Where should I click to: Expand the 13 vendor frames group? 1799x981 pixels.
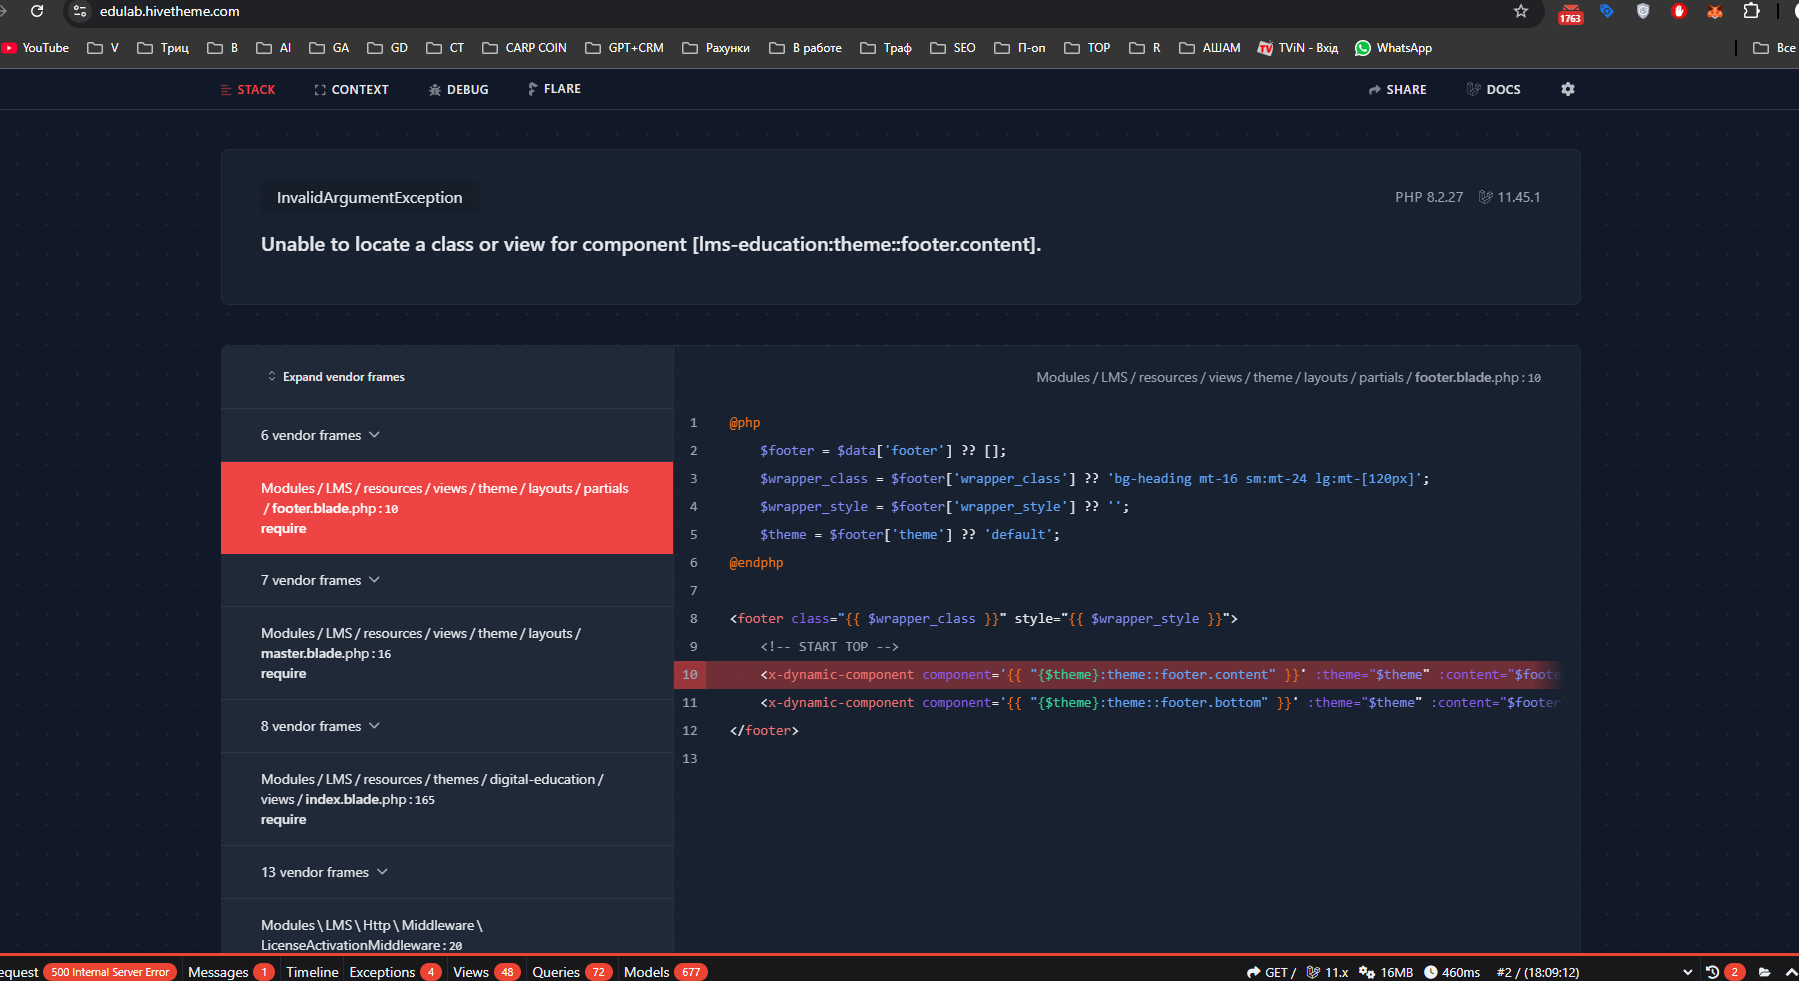[x=447, y=872]
